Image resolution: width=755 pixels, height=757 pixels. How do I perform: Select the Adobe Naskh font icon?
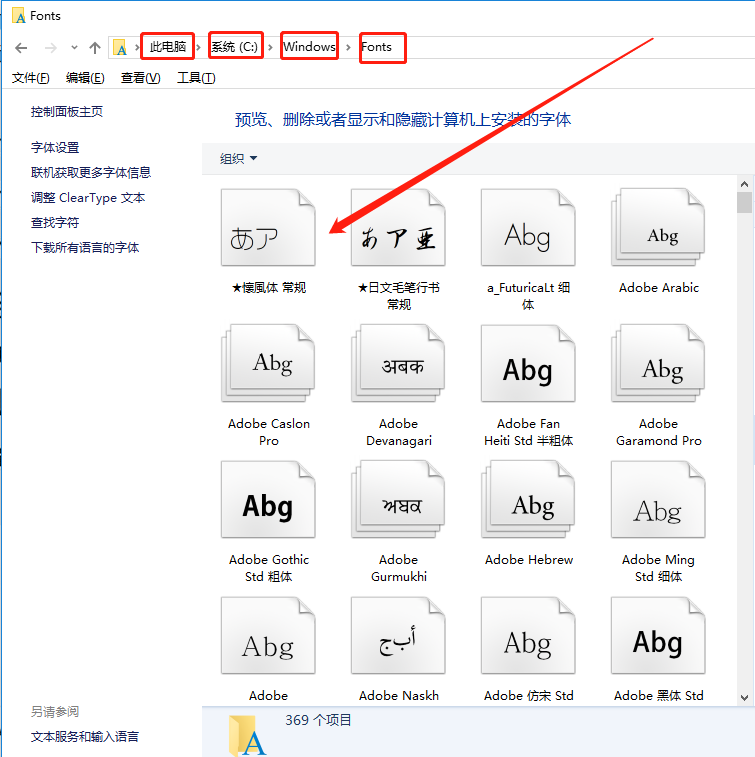398,635
